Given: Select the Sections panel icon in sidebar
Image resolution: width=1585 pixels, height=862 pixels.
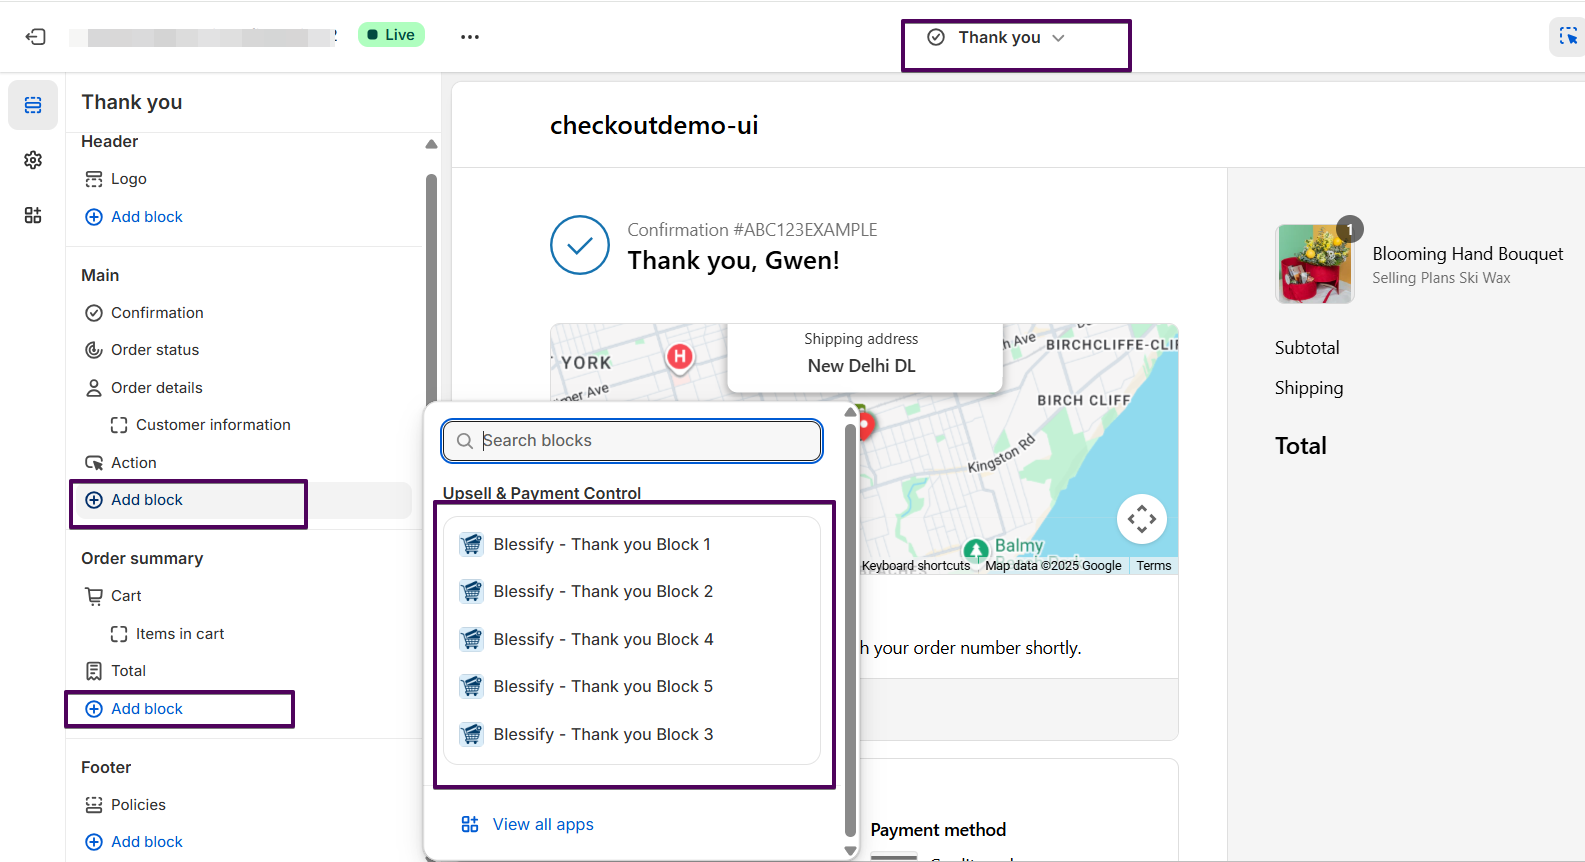Looking at the screenshot, I should (33, 106).
